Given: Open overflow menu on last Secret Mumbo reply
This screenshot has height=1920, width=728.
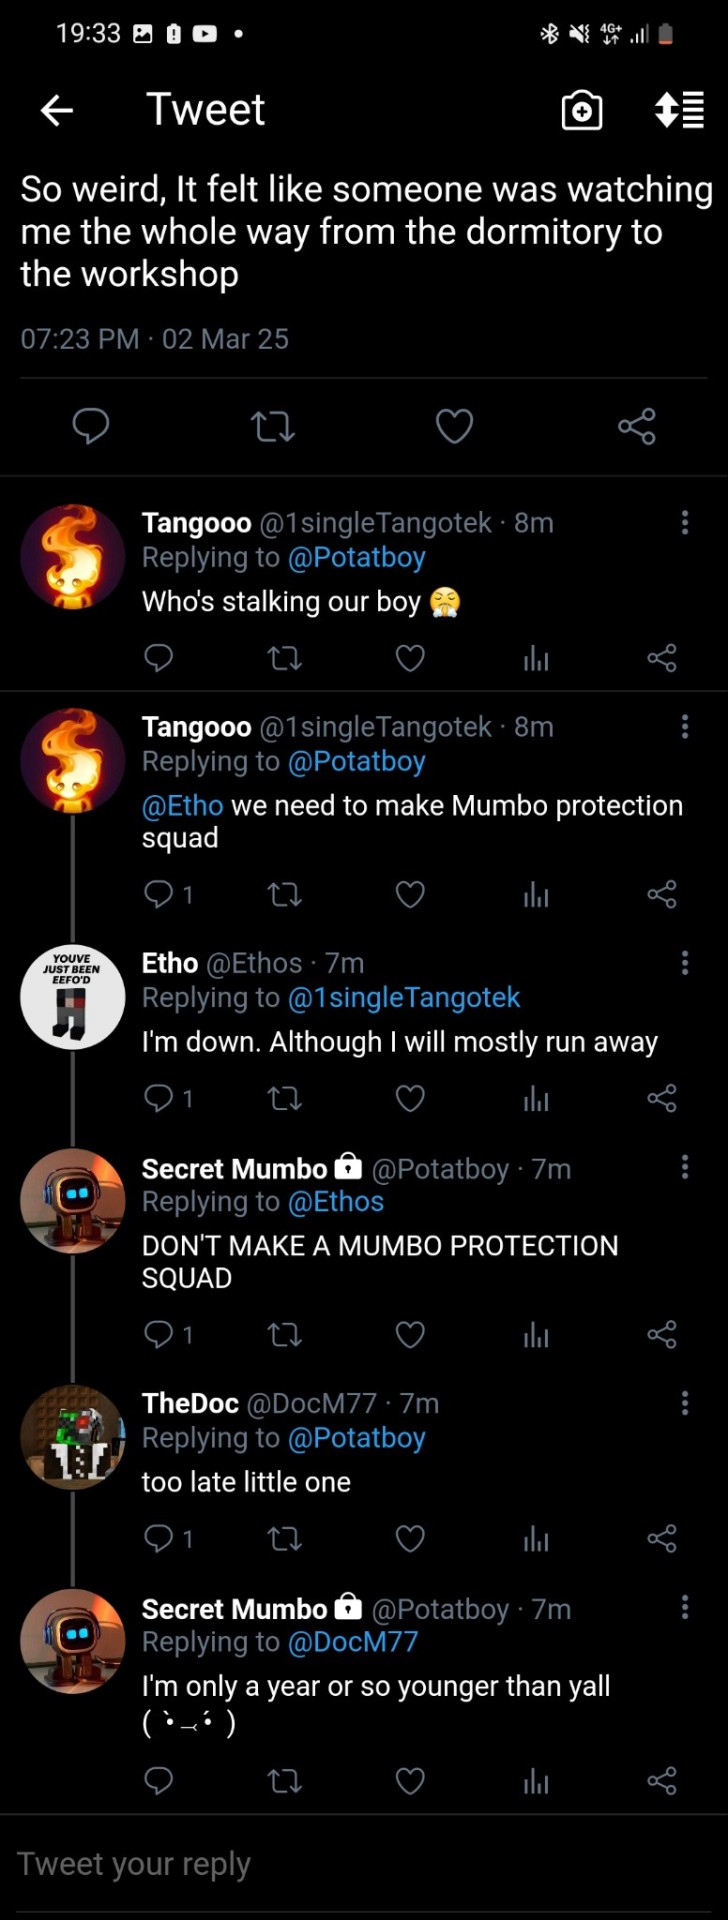Looking at the screenshot, I should coord(685,1607).
